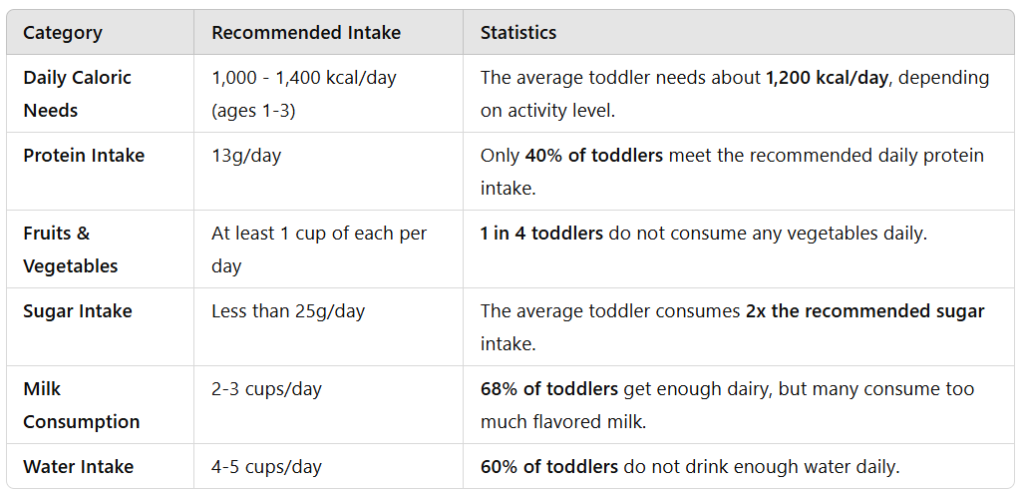Click the Statistics column header
Image resolution: width=1024 pixels, height=491 pixels.
[x=518, y=33]
